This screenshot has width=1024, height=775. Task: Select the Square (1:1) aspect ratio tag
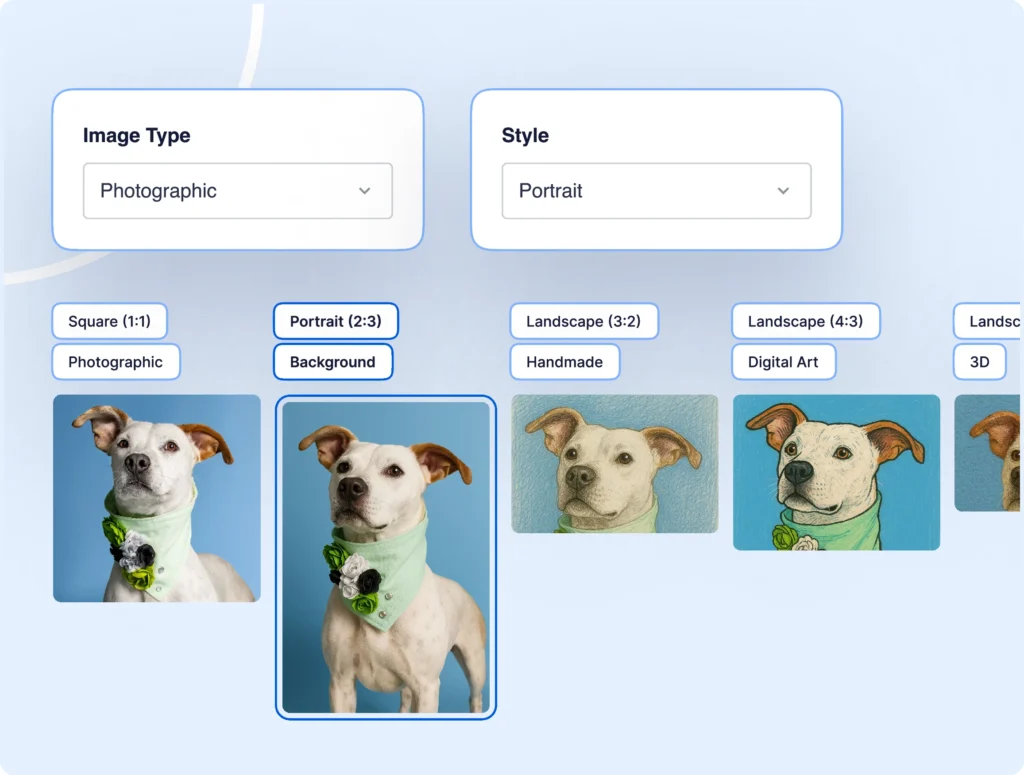(109, 322)
